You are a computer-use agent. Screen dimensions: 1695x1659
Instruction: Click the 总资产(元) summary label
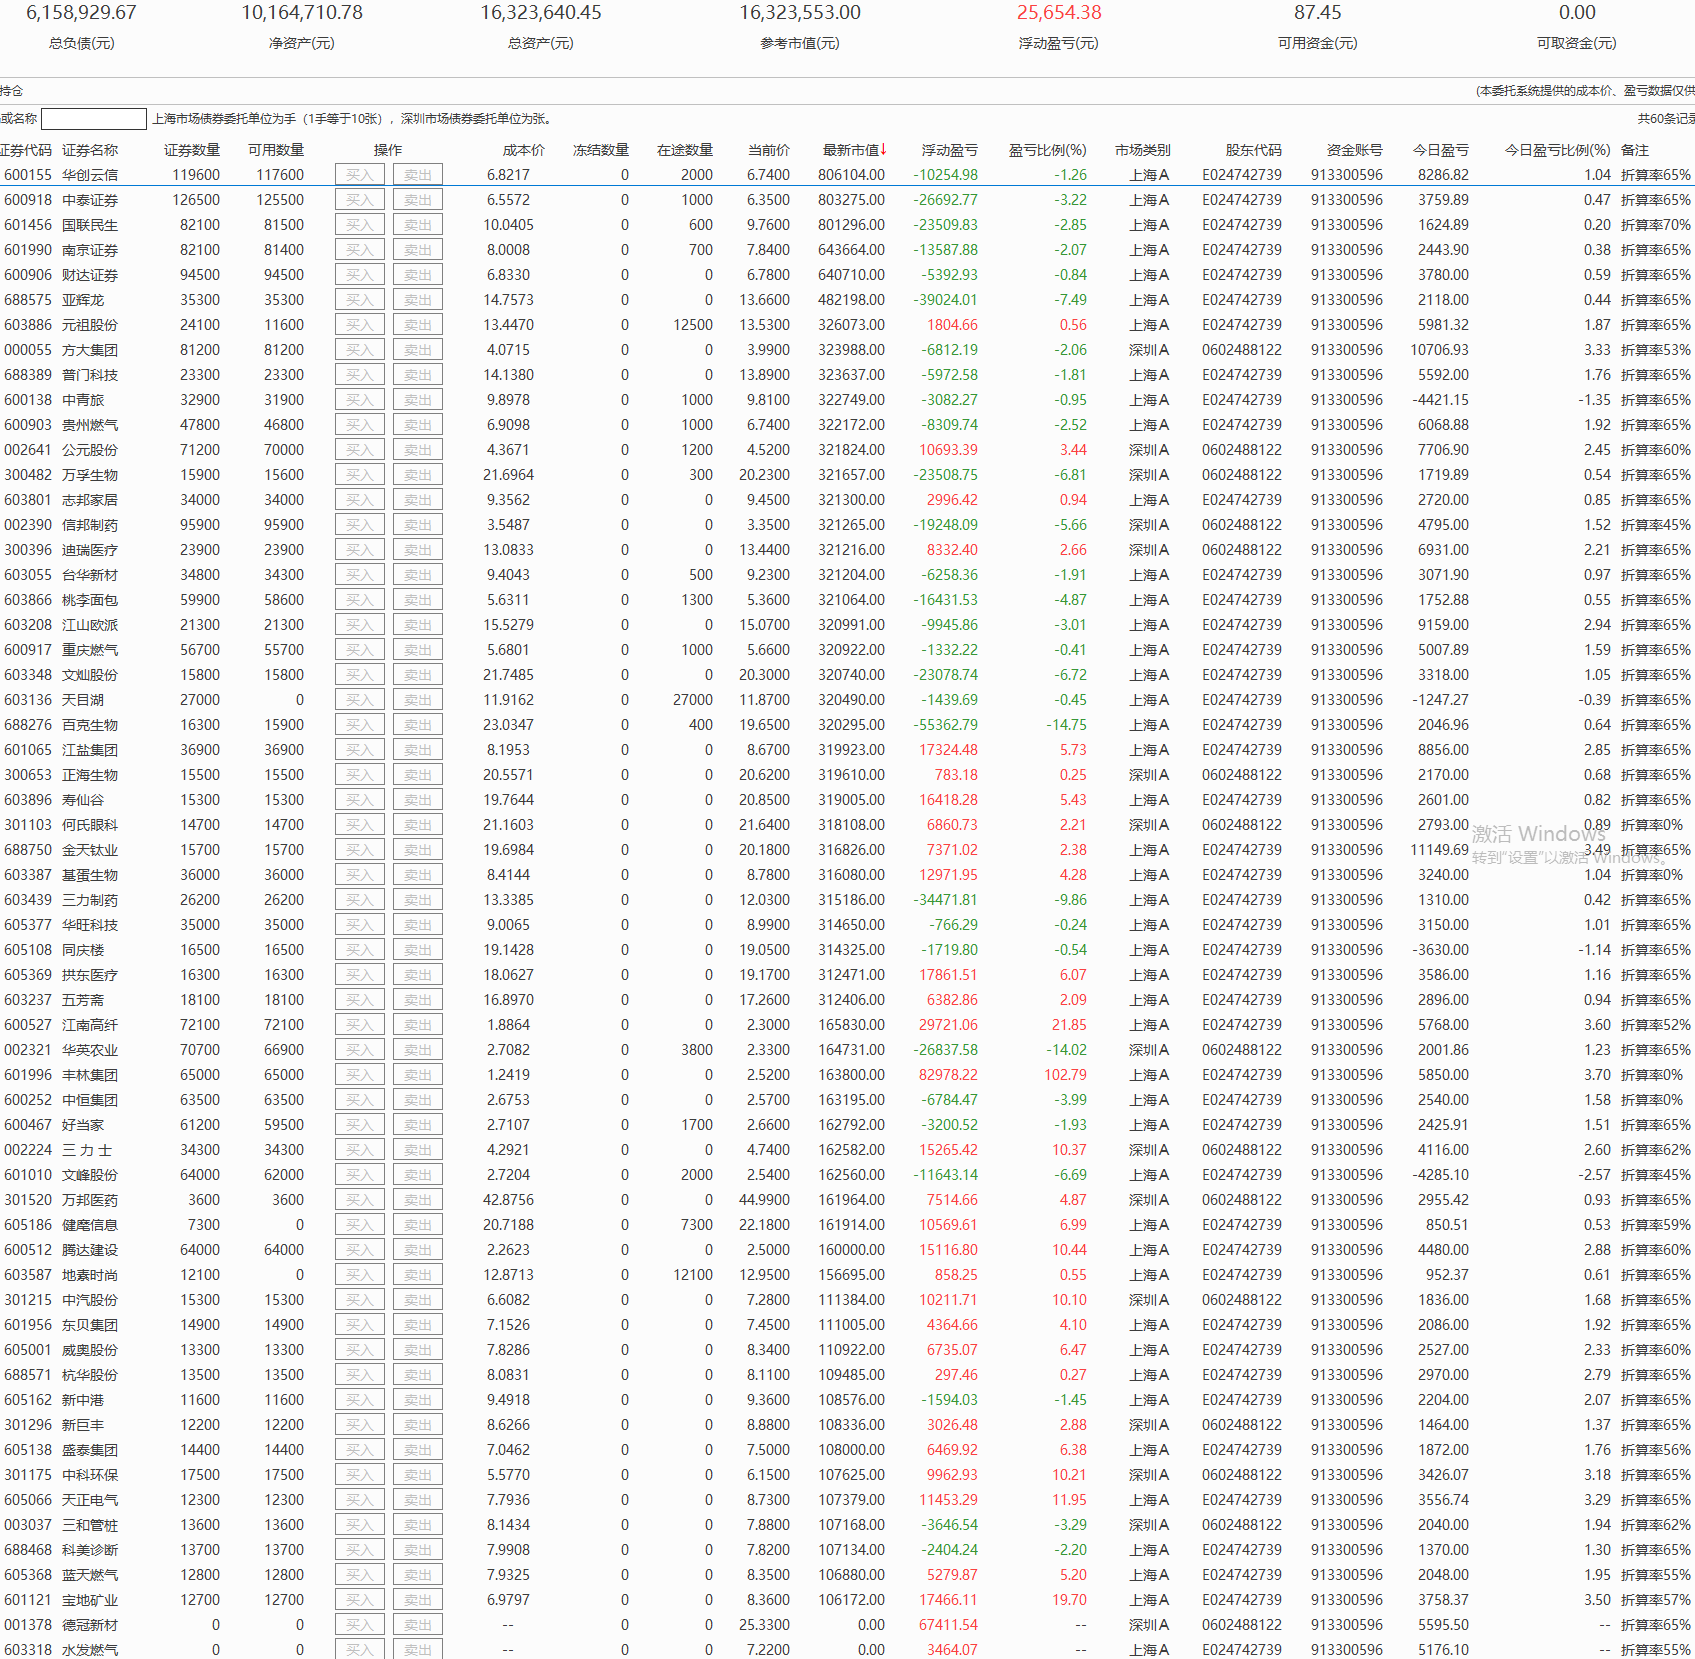point(541,43)
